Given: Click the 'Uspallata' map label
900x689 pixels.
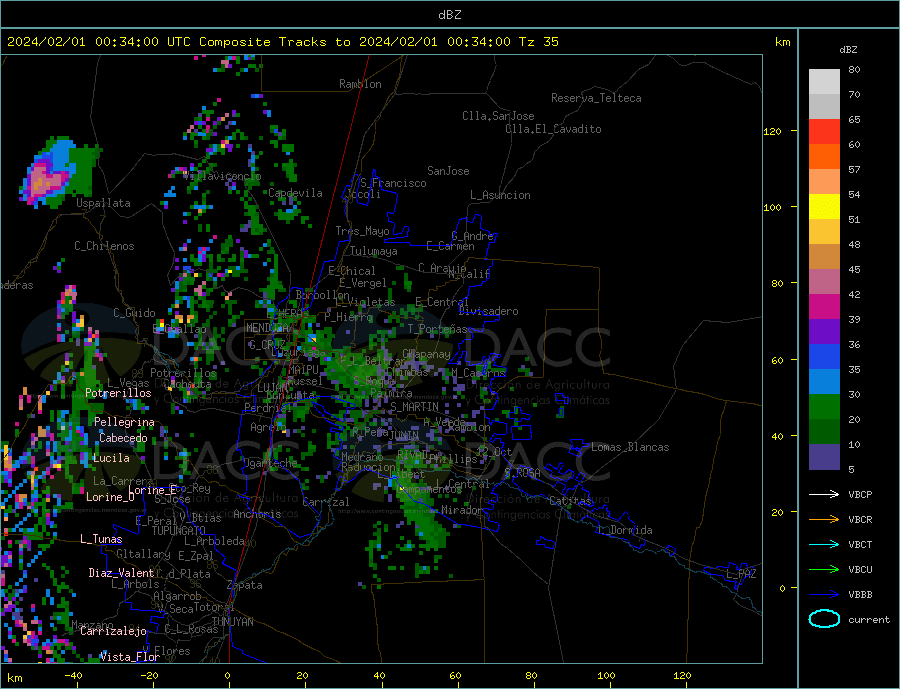Looking at the screenshot, I should 103,203.
